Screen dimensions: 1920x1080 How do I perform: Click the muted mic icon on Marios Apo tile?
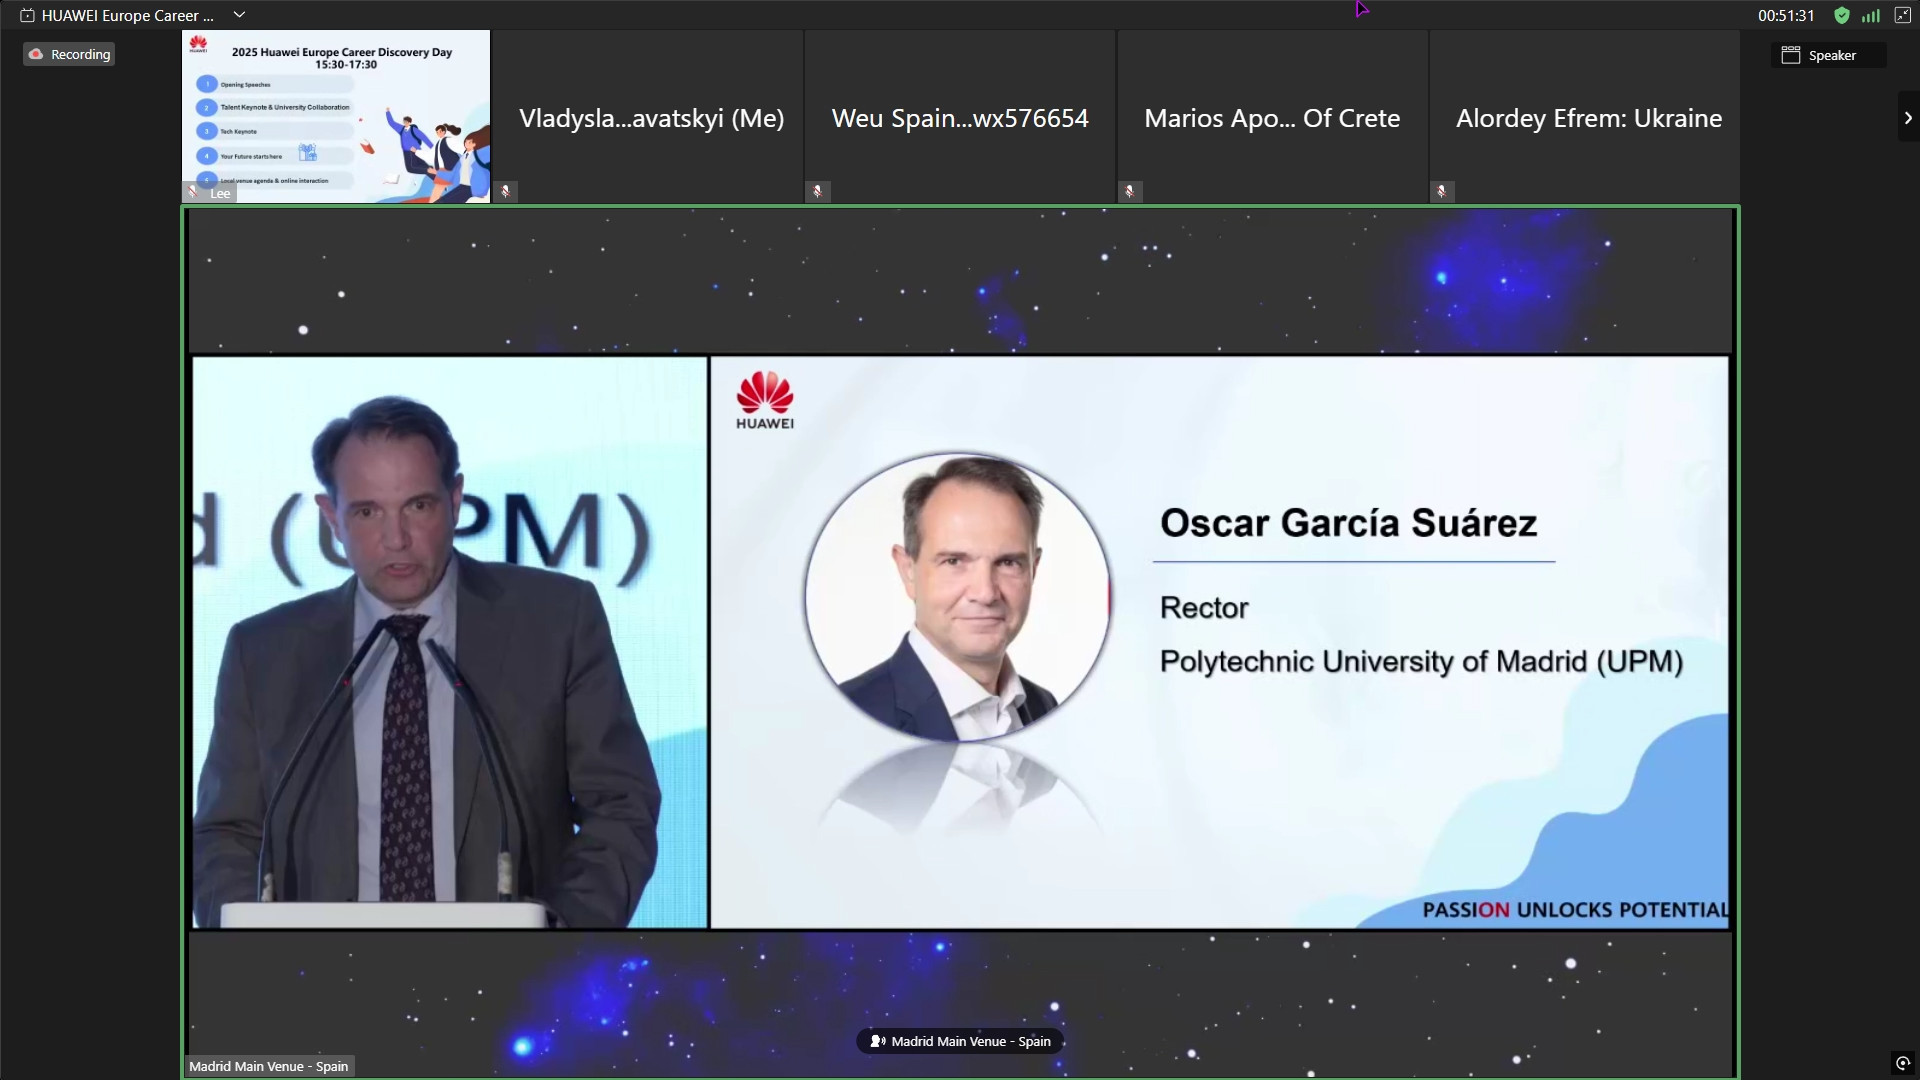(1130, 191)
